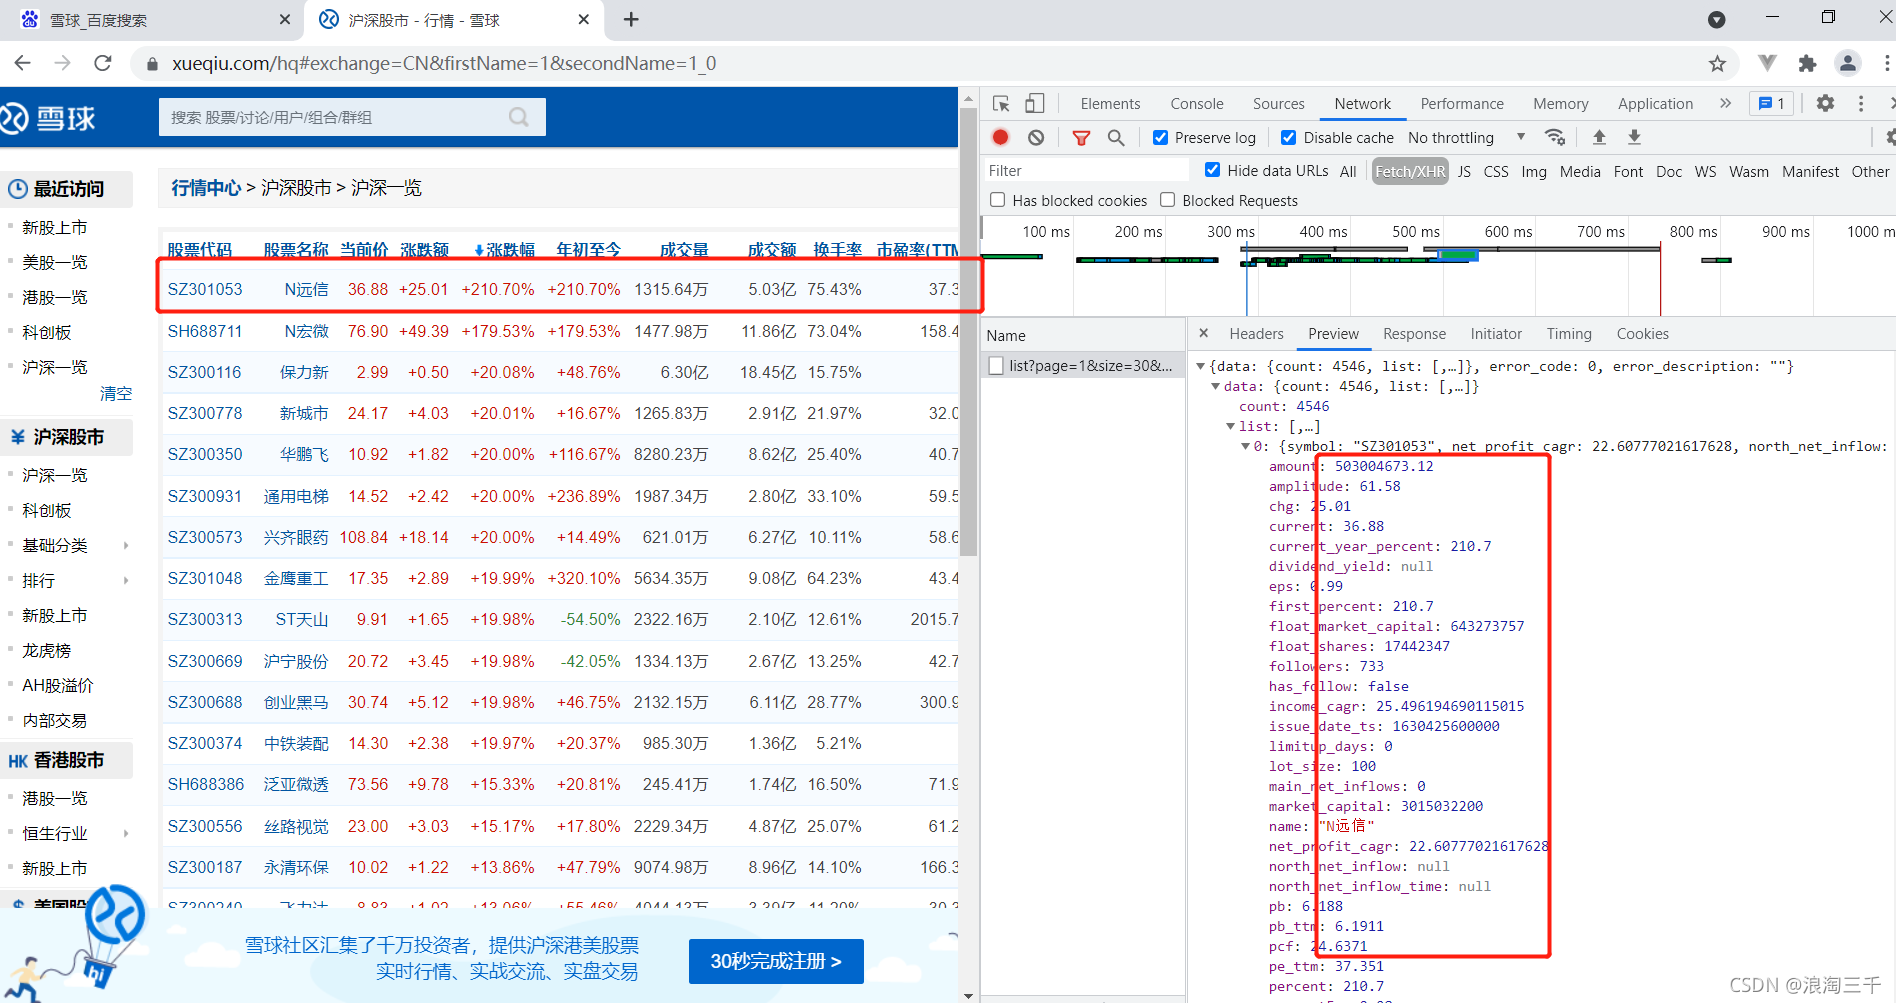Select the Fetch/XHR filter

point(1410,171)
